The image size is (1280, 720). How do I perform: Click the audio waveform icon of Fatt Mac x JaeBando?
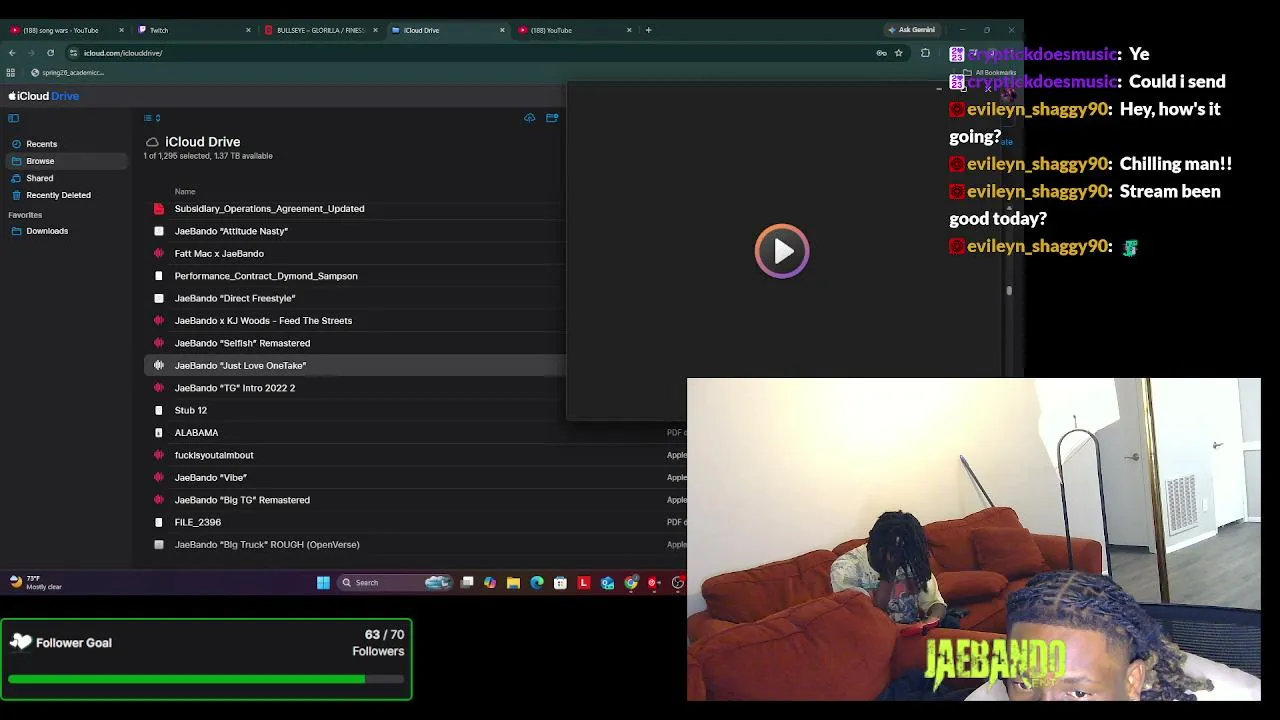pyautogui.click(x=159, y=254)
